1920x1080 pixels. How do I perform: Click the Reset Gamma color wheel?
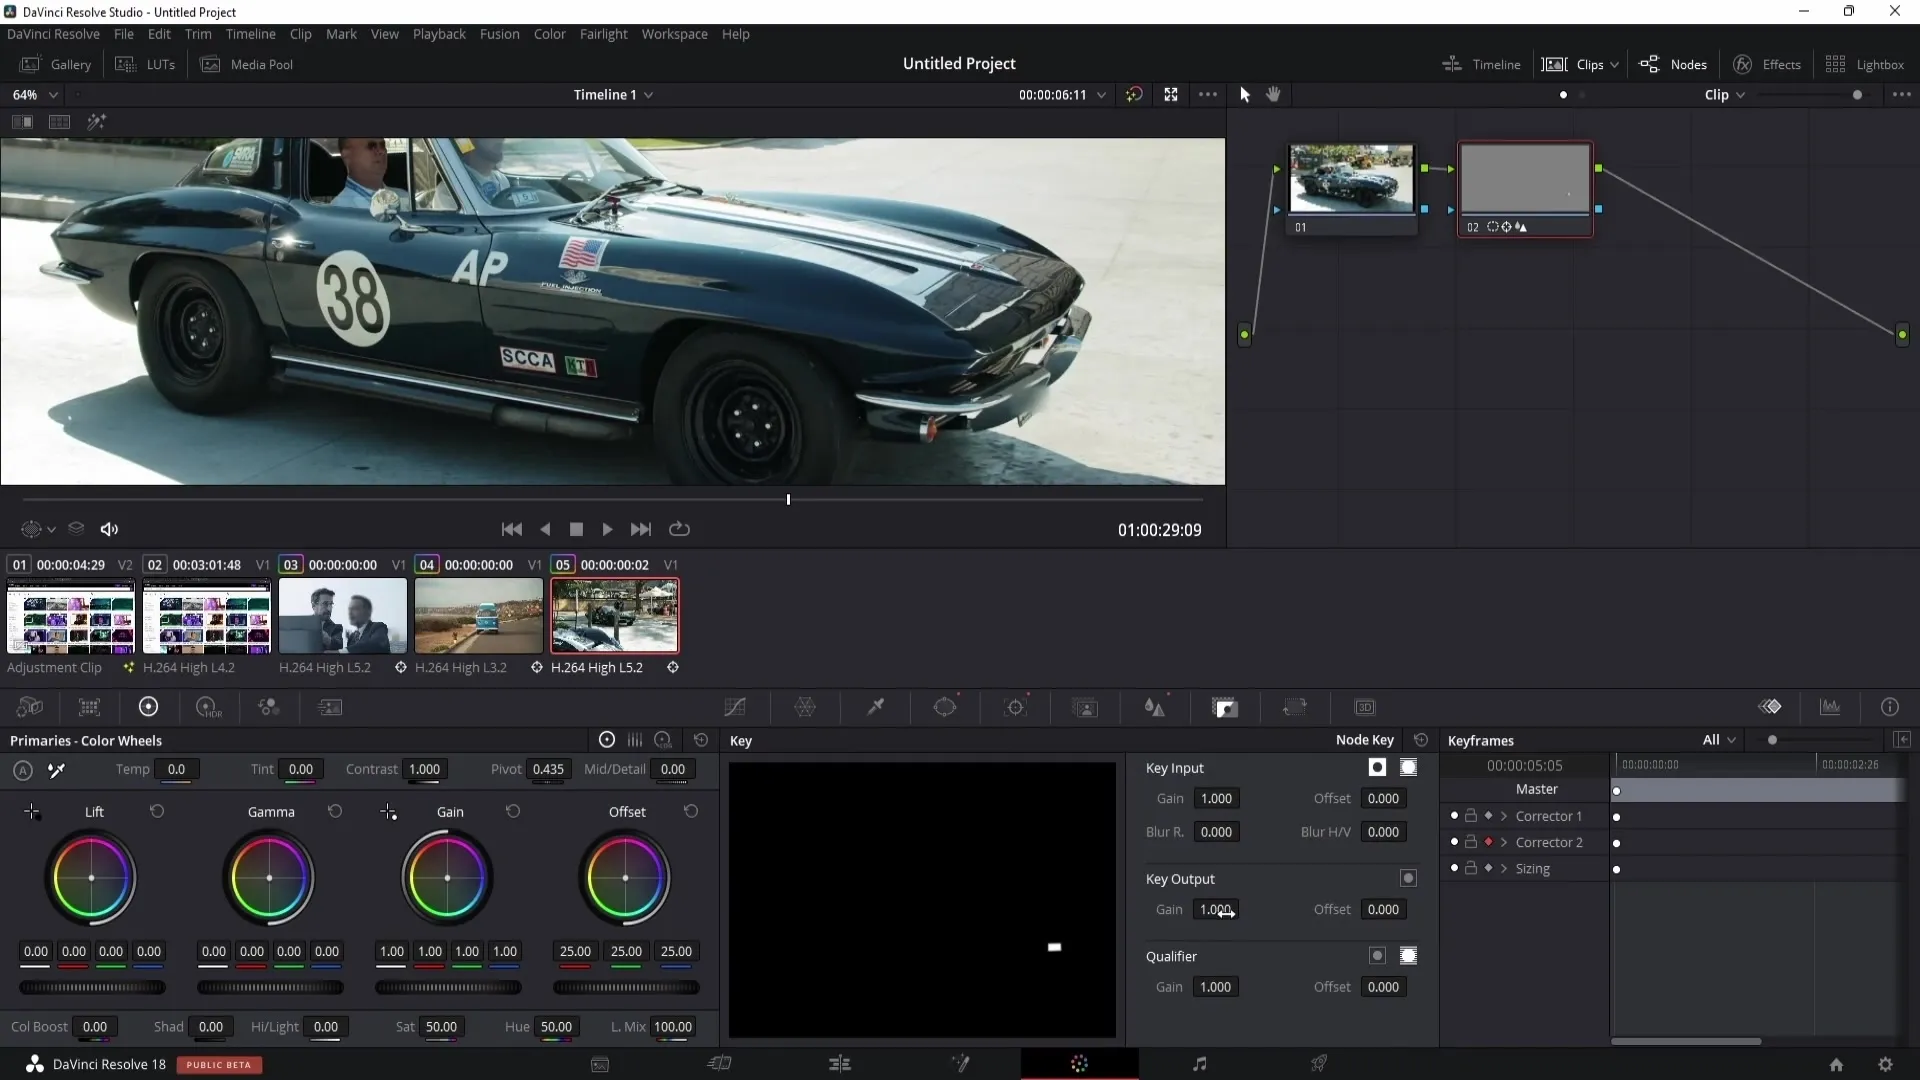334,811
